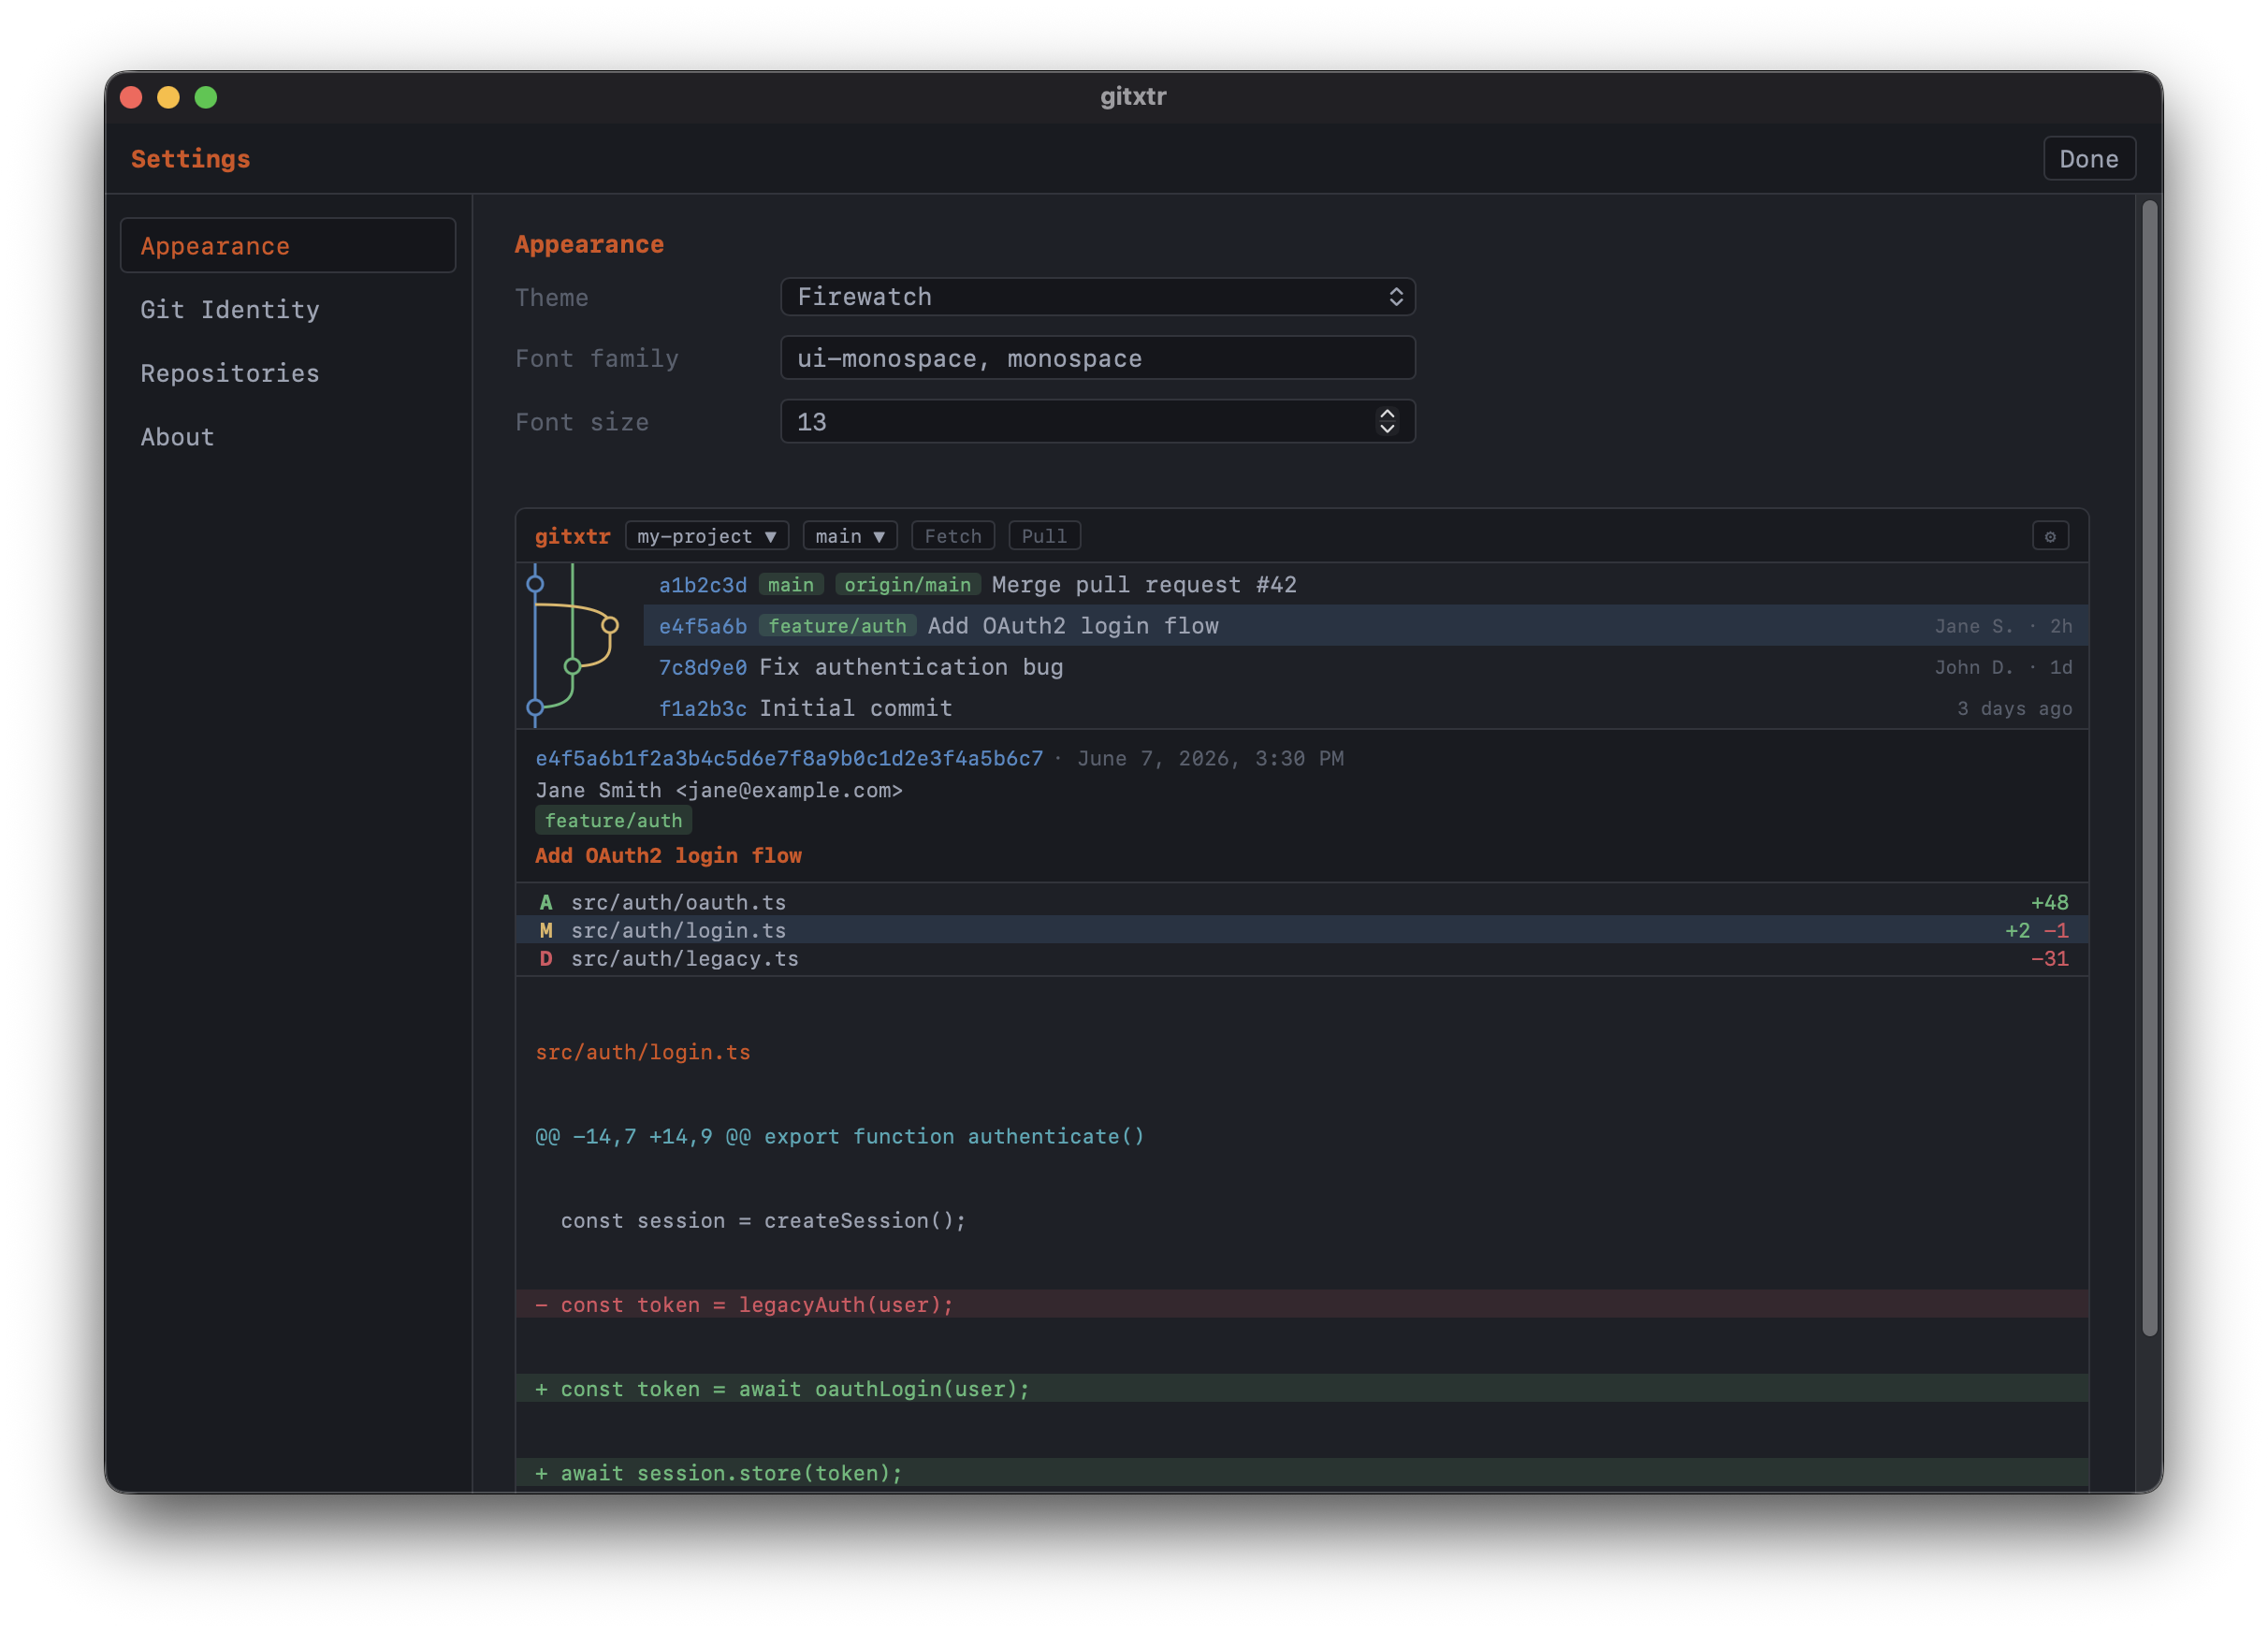Open the my-project repository dropdown
Image resolution: width=2268 pixels, height=1632 pixels.
coord(706,536)
